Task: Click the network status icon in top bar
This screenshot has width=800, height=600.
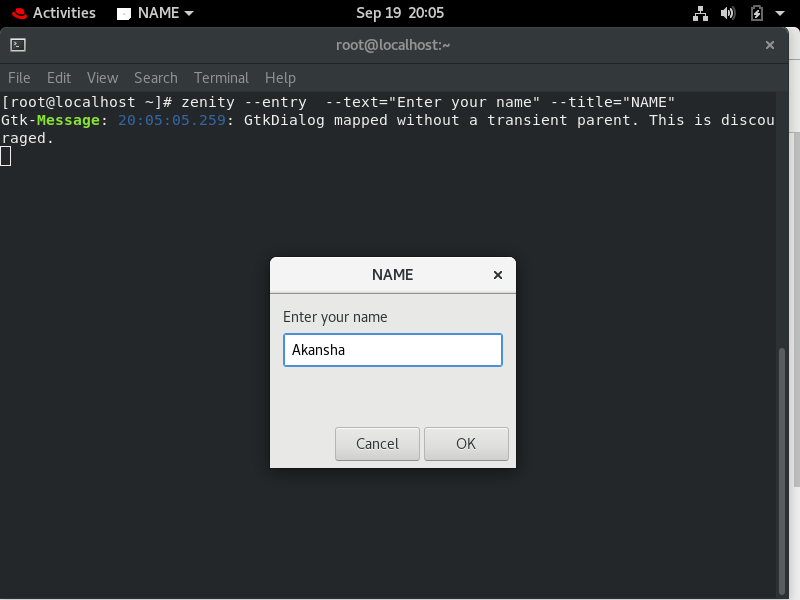Action: 700,13
